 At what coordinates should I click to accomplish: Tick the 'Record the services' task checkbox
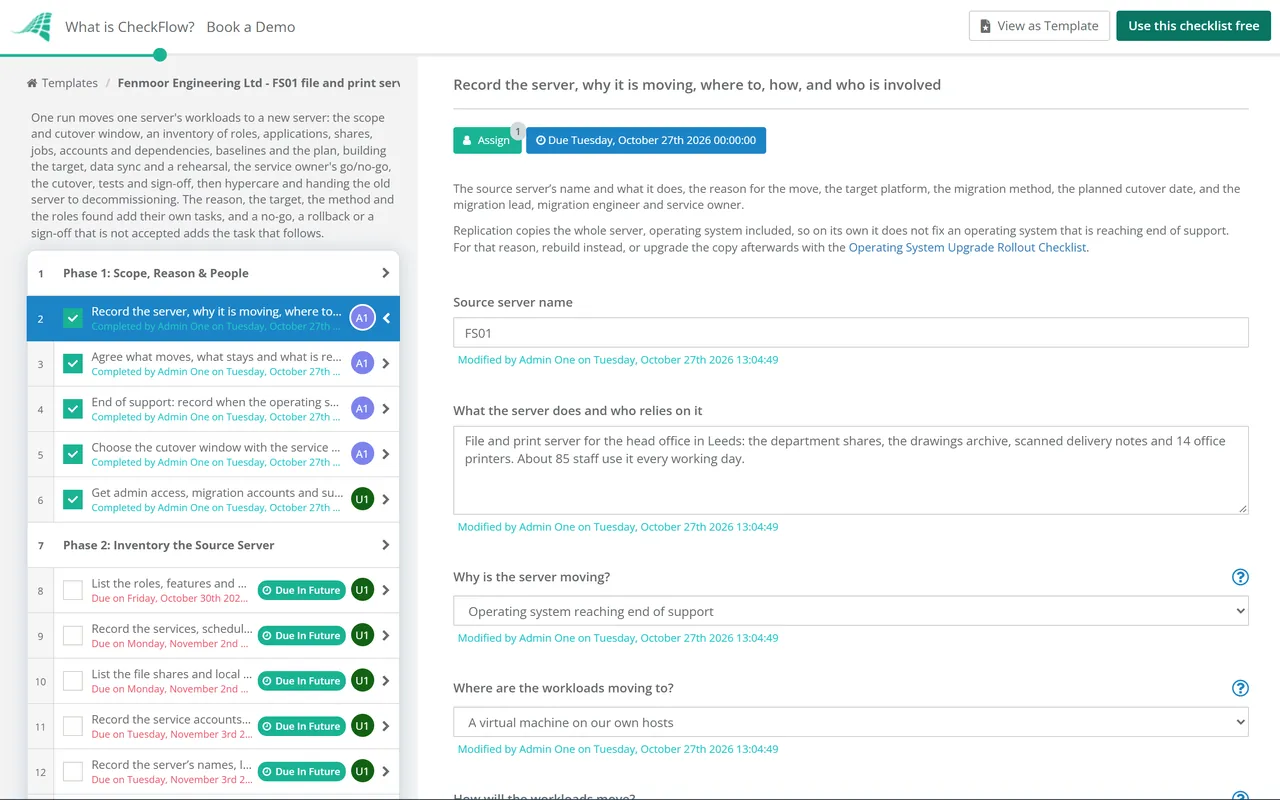[73, 635]
